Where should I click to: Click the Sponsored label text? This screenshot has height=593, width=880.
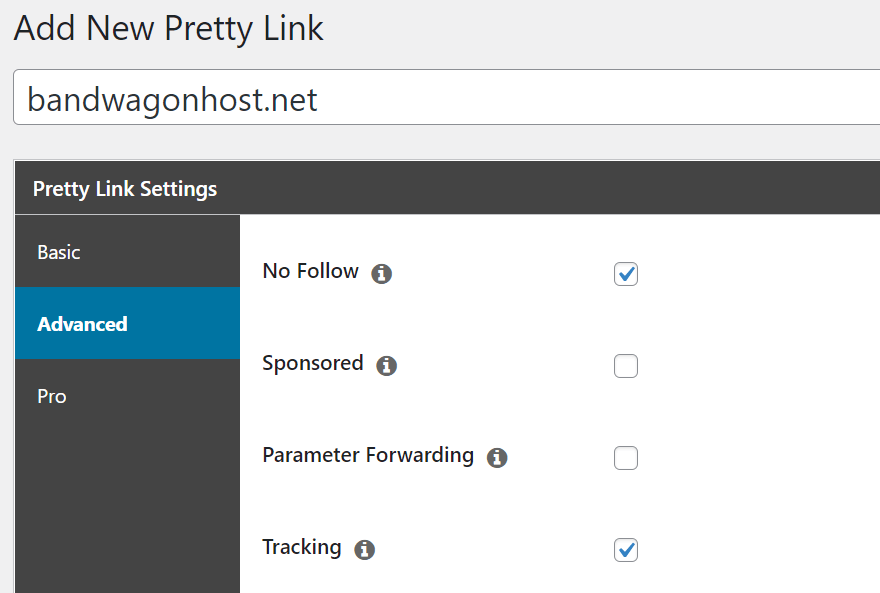pyautogui.click(x=313, y=364)
